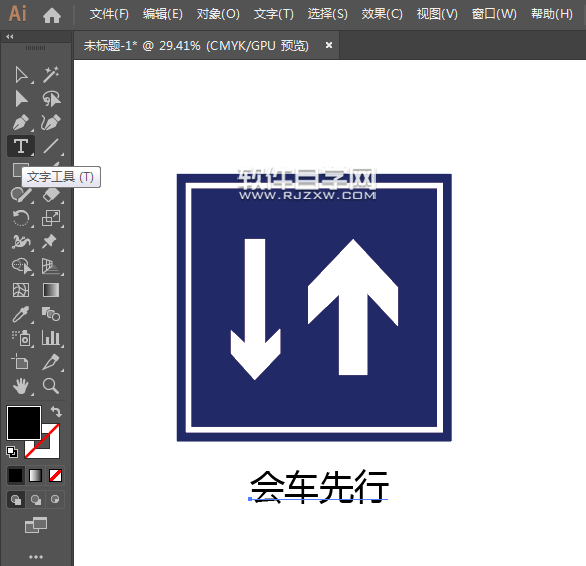The image size is (586, 566).
Task: Close the 未标题-1 document tab
Action: coord(329,45)
